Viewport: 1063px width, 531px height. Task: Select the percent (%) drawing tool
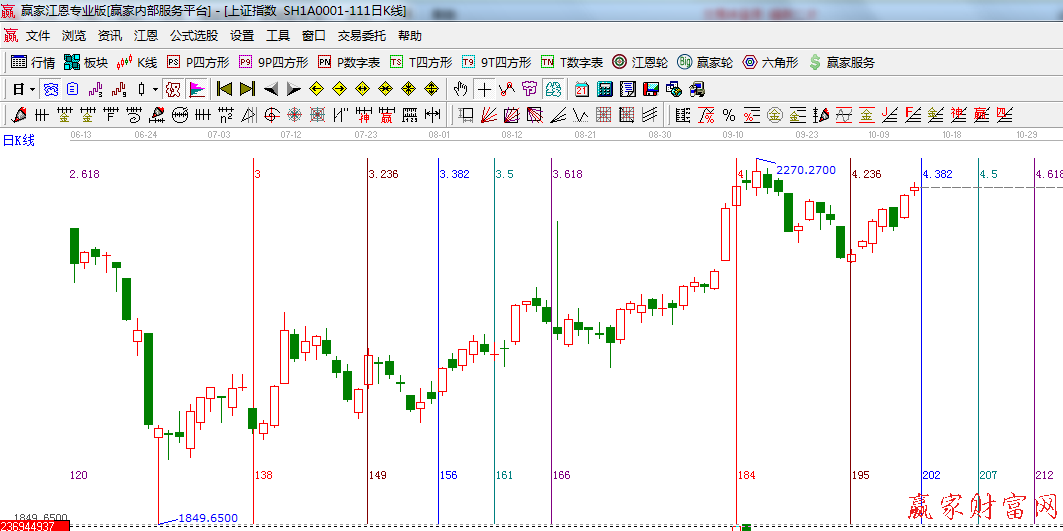click(728, 115)
